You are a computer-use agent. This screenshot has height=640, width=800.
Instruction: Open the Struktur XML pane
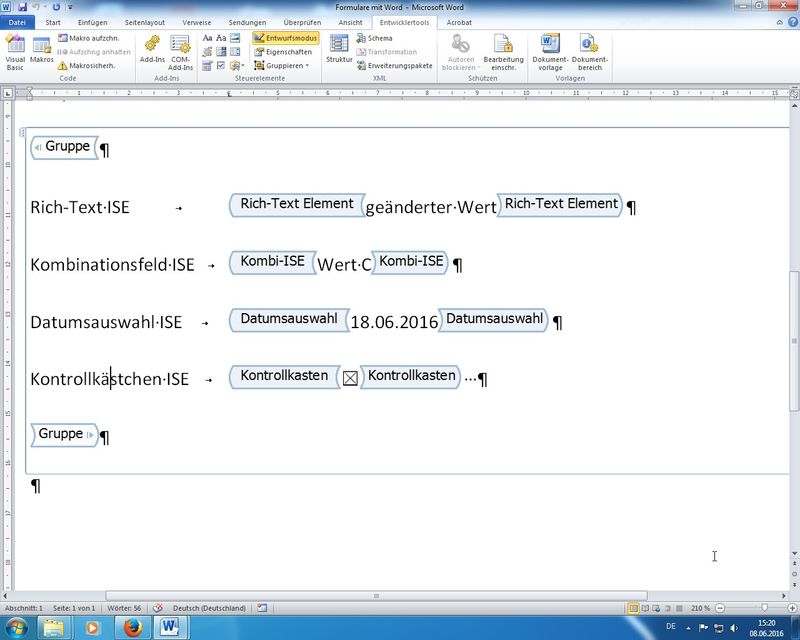click(339, 49)
